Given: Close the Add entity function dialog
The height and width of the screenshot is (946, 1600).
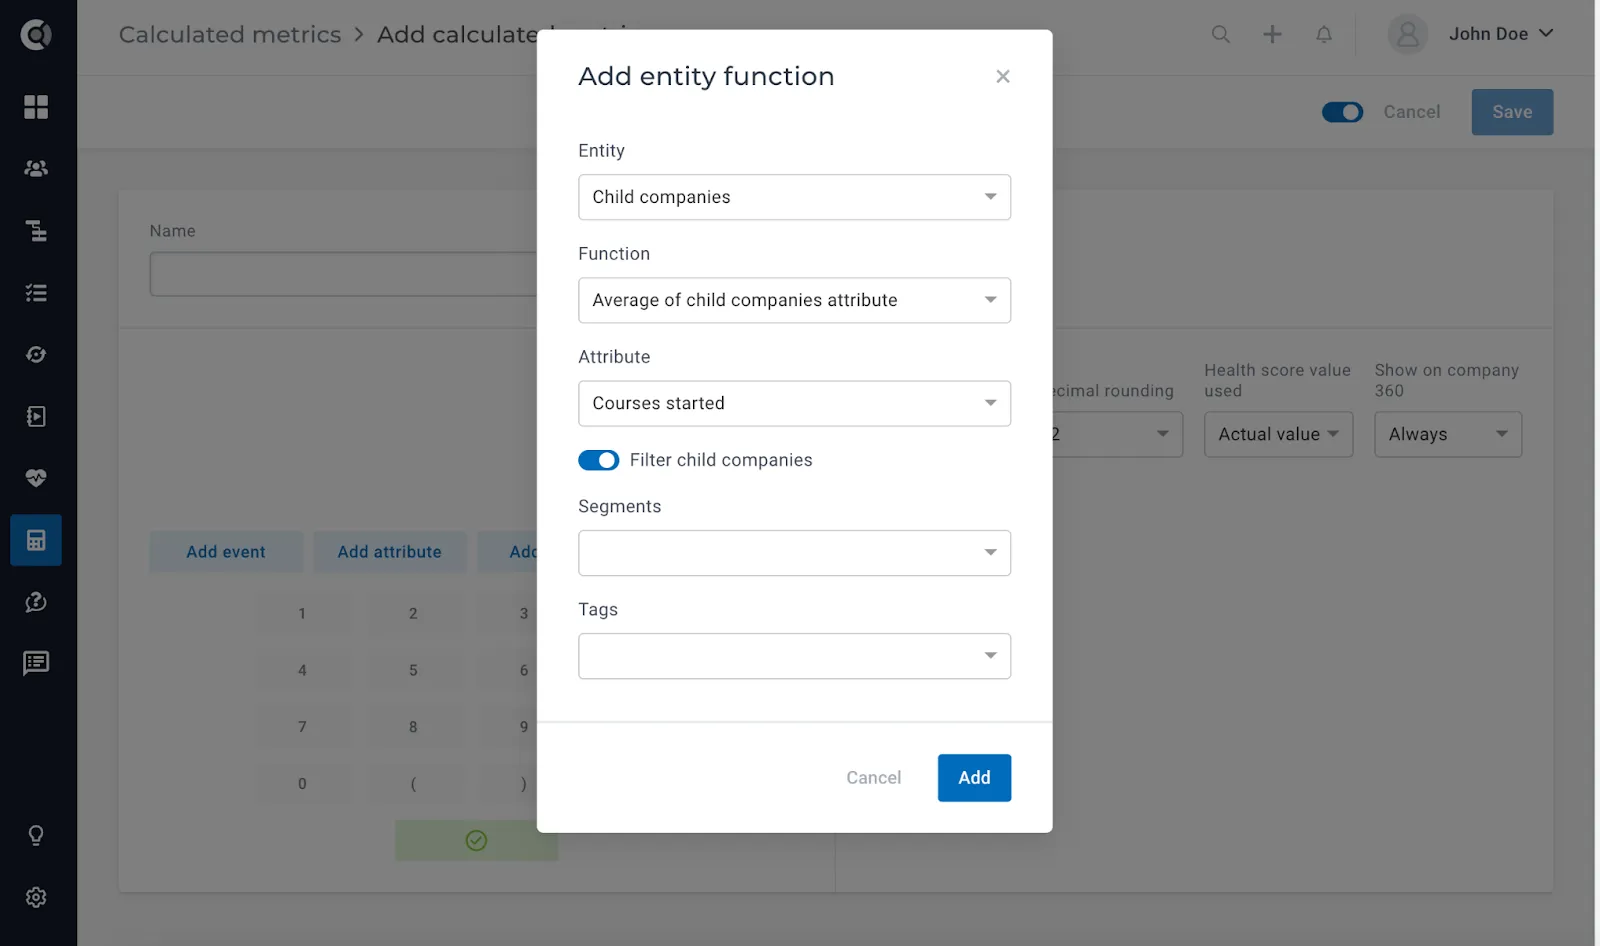Looking at the screenshot, I should [x=1003, y=77].
